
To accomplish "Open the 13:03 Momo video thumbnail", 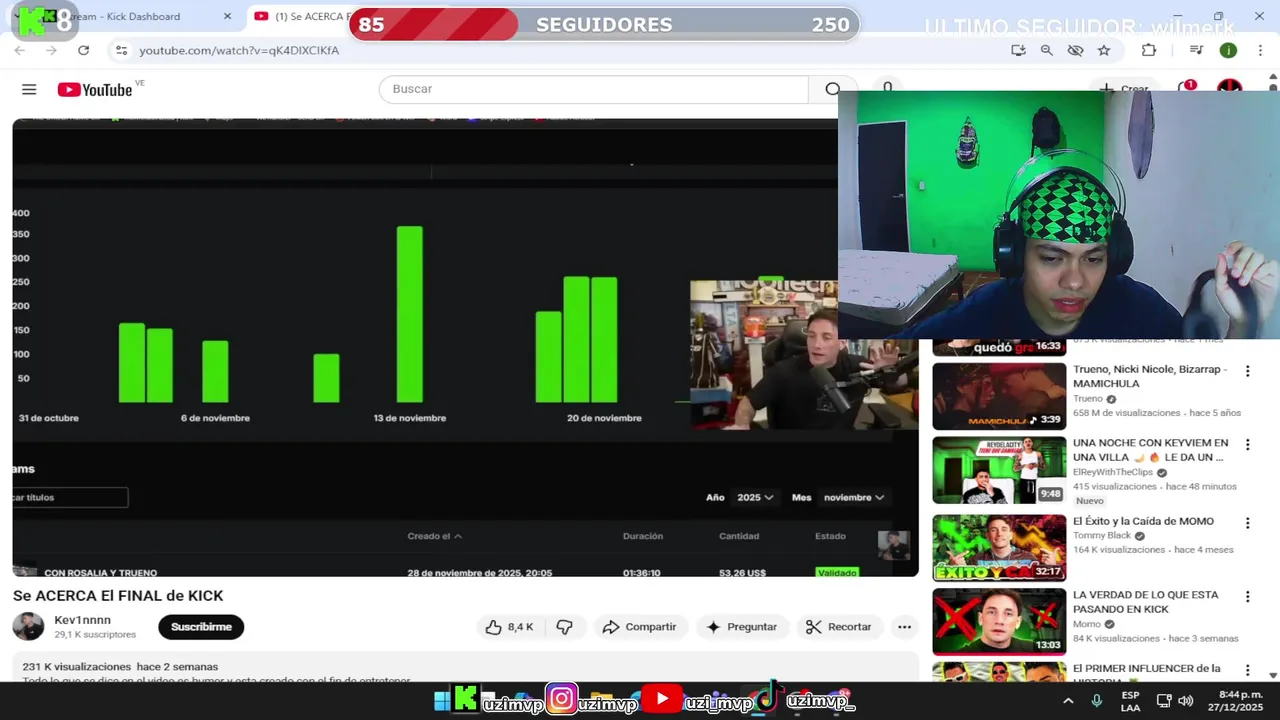I will [x=999, y=622].
